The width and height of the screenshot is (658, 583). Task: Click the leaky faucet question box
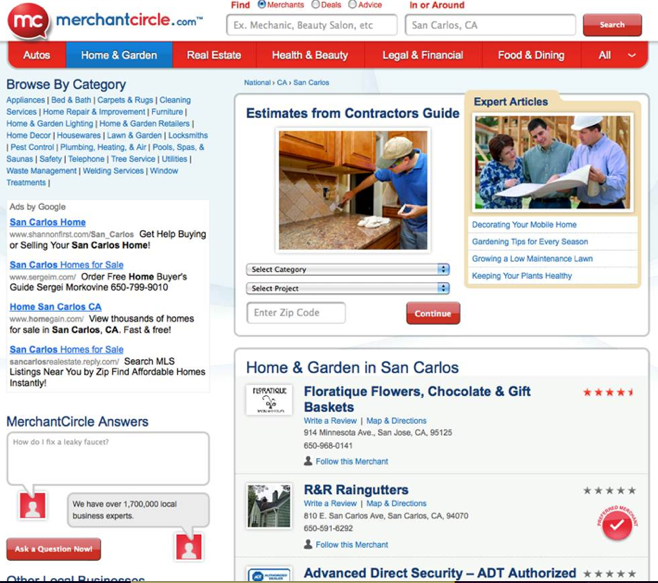click(x=108, y=458)
